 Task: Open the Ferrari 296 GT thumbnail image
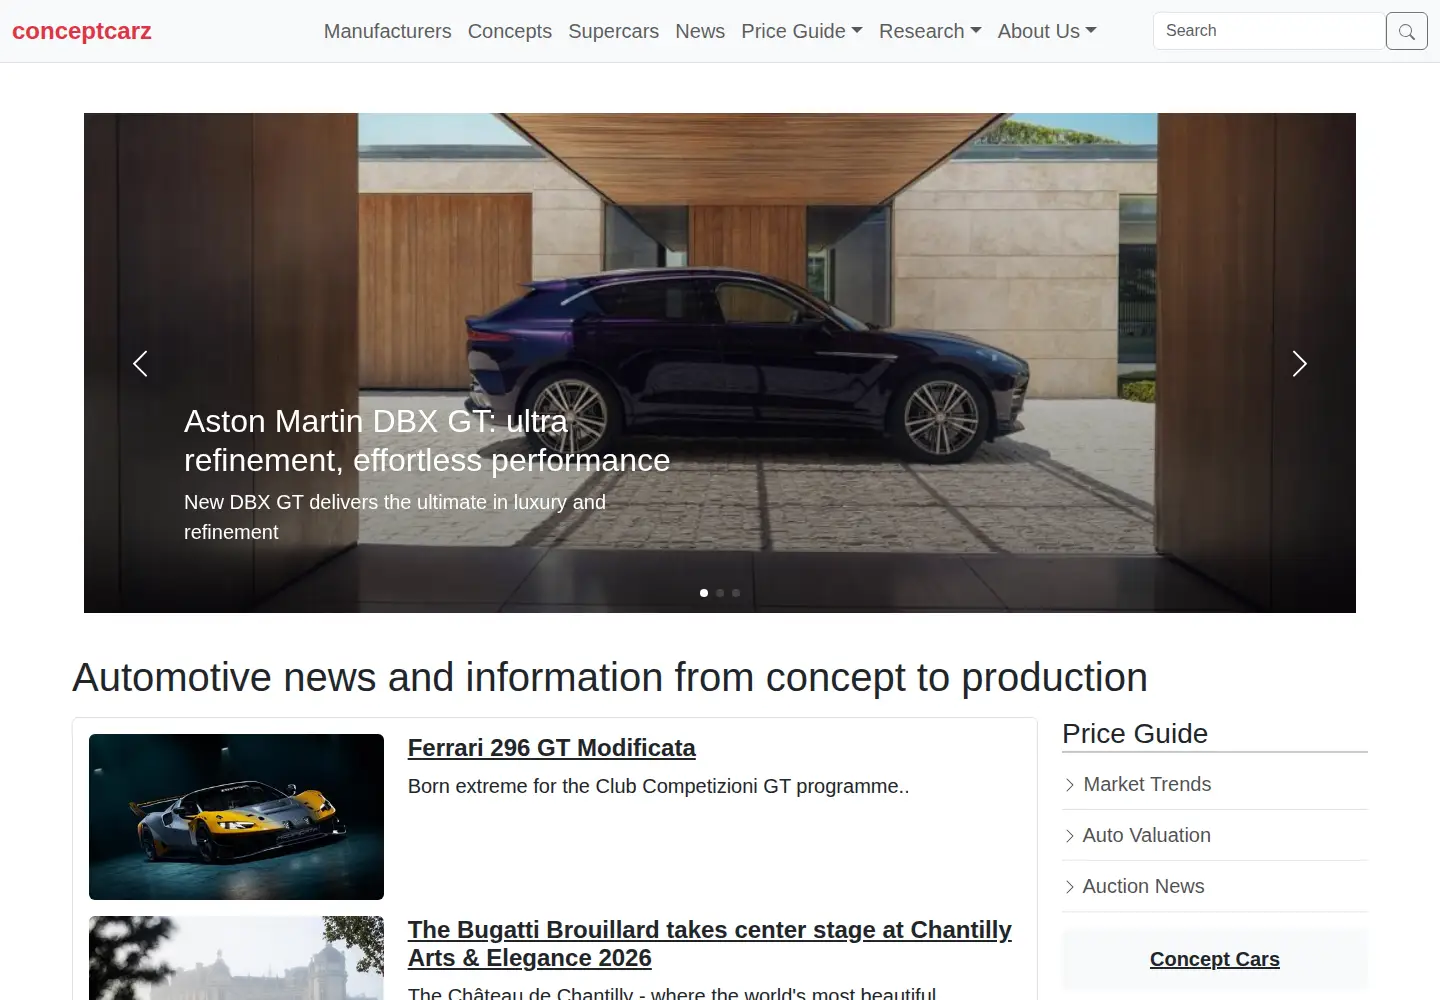point(236,817)
